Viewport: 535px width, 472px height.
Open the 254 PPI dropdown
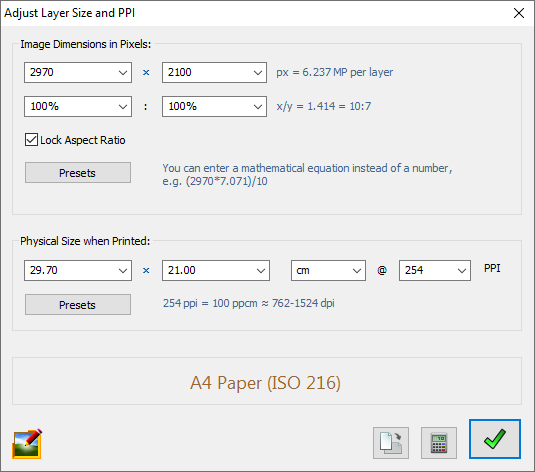435,271
